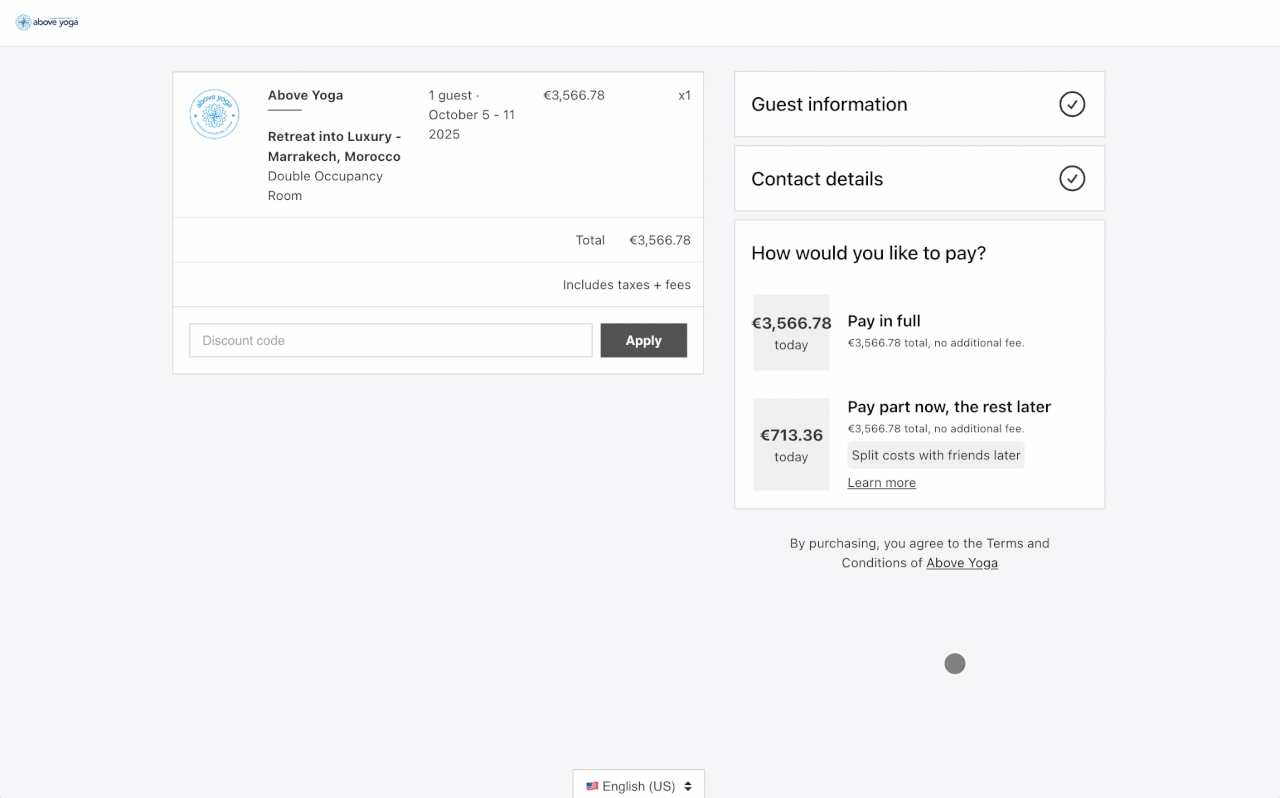Click the Split costs with friends later tag
1280x798 pixels.
pos(935,455)
